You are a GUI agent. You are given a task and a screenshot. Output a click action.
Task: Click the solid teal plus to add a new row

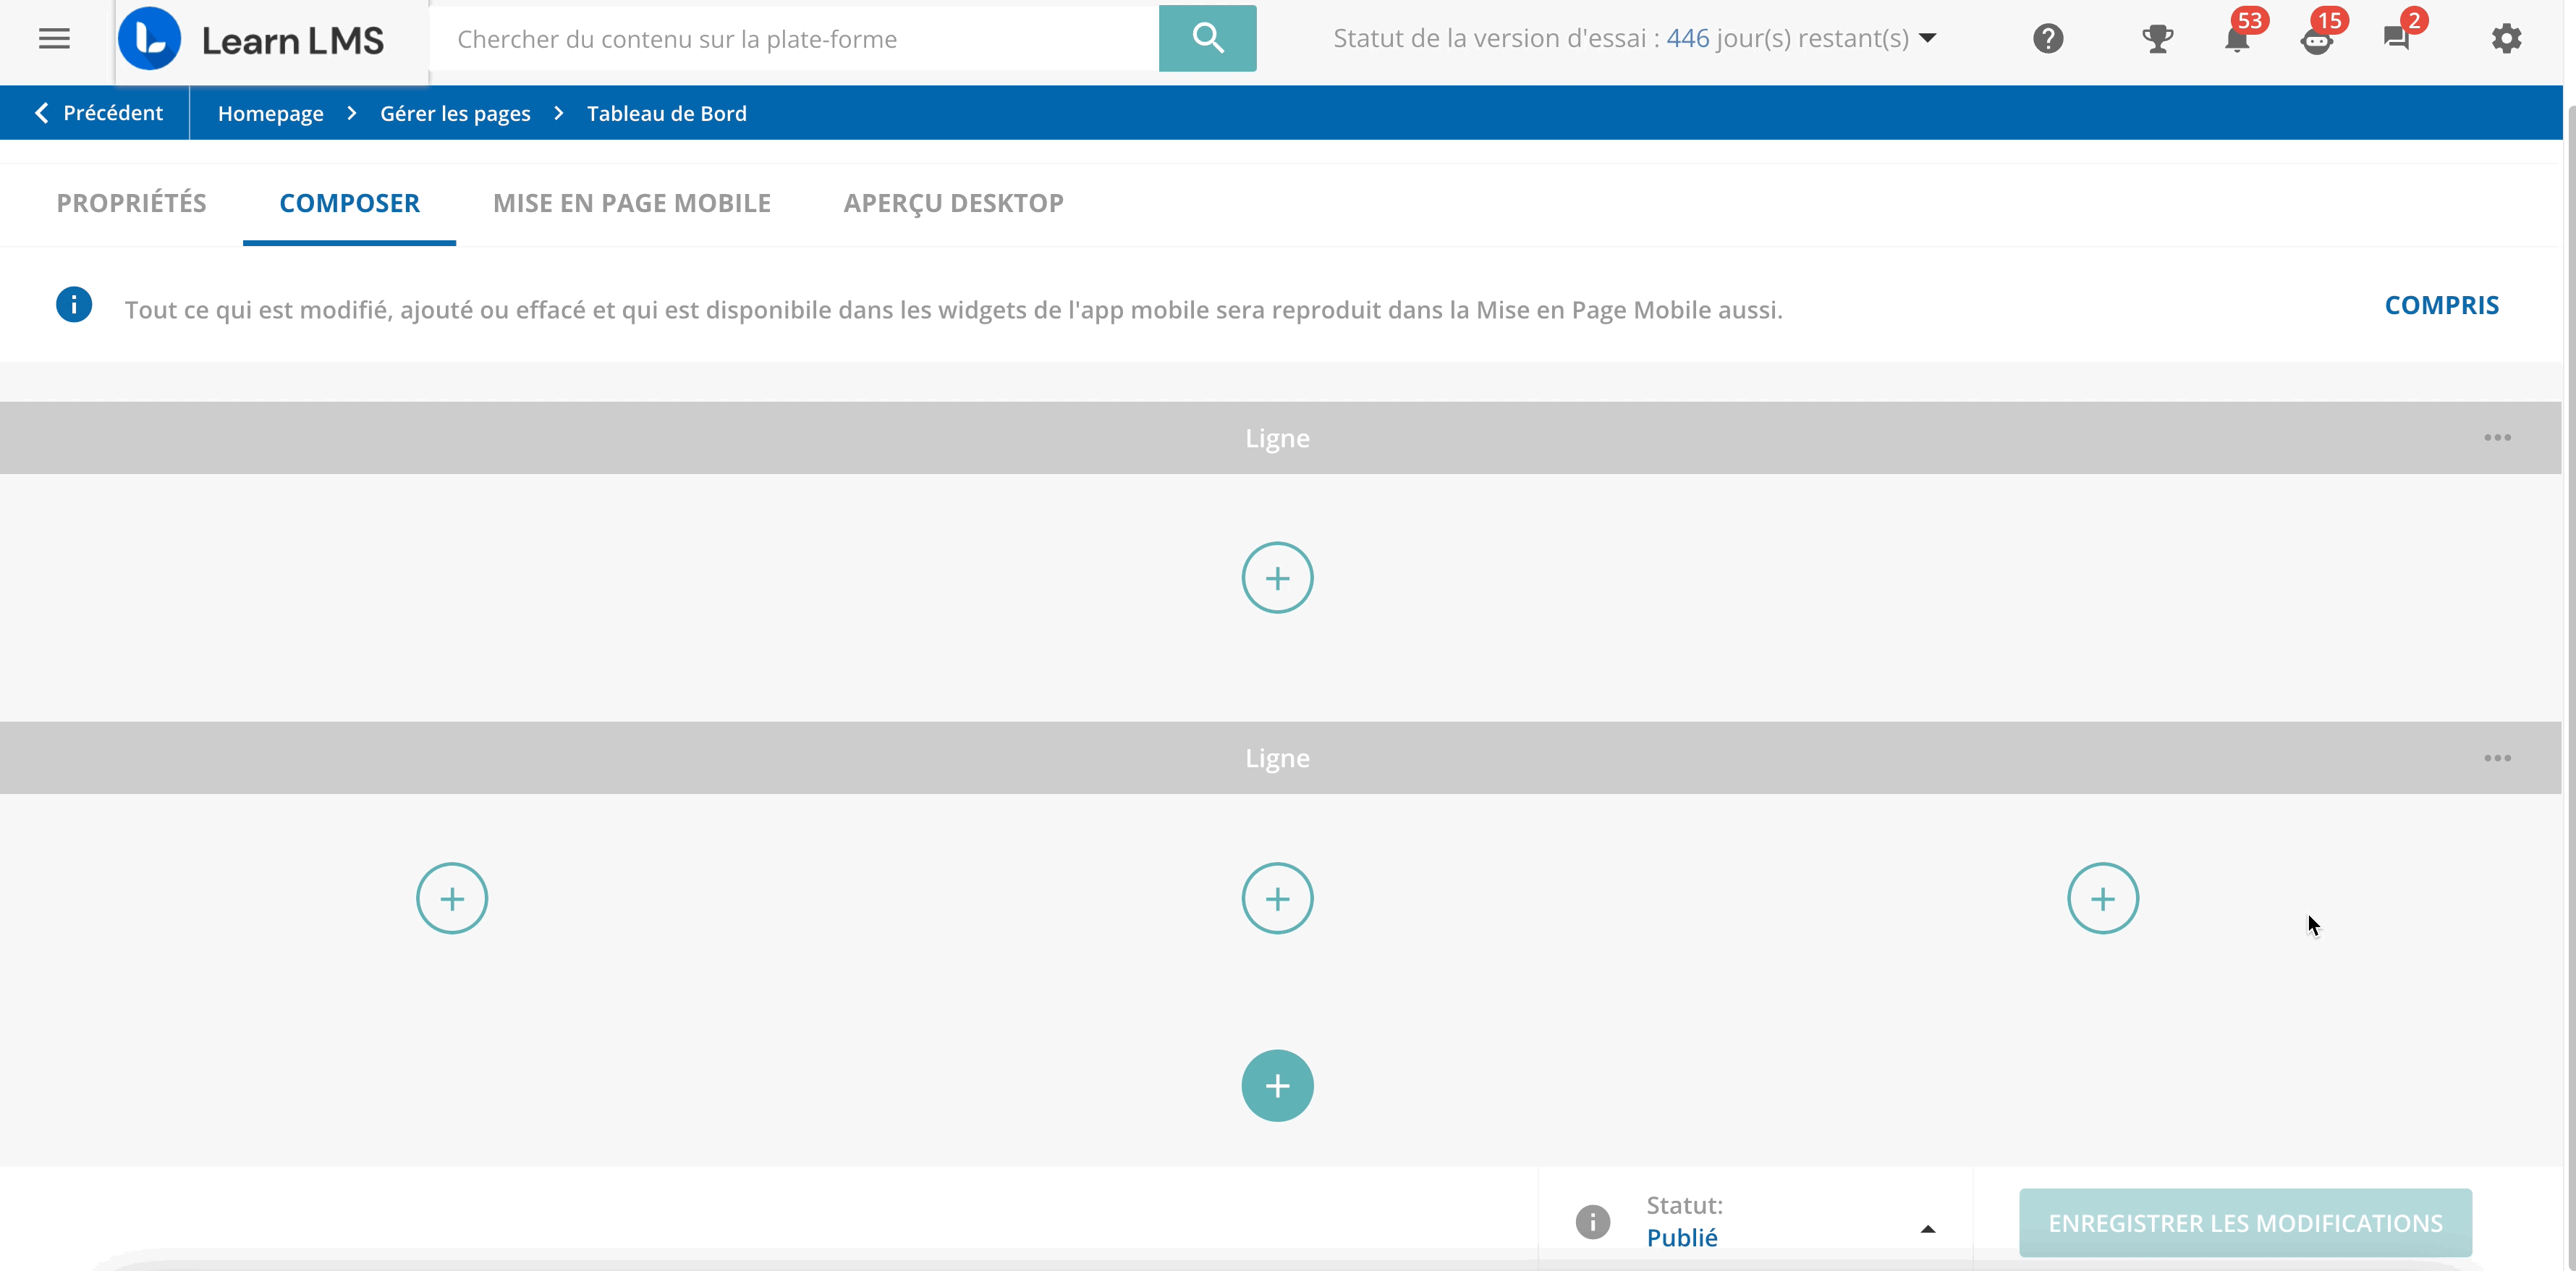1277,1085
